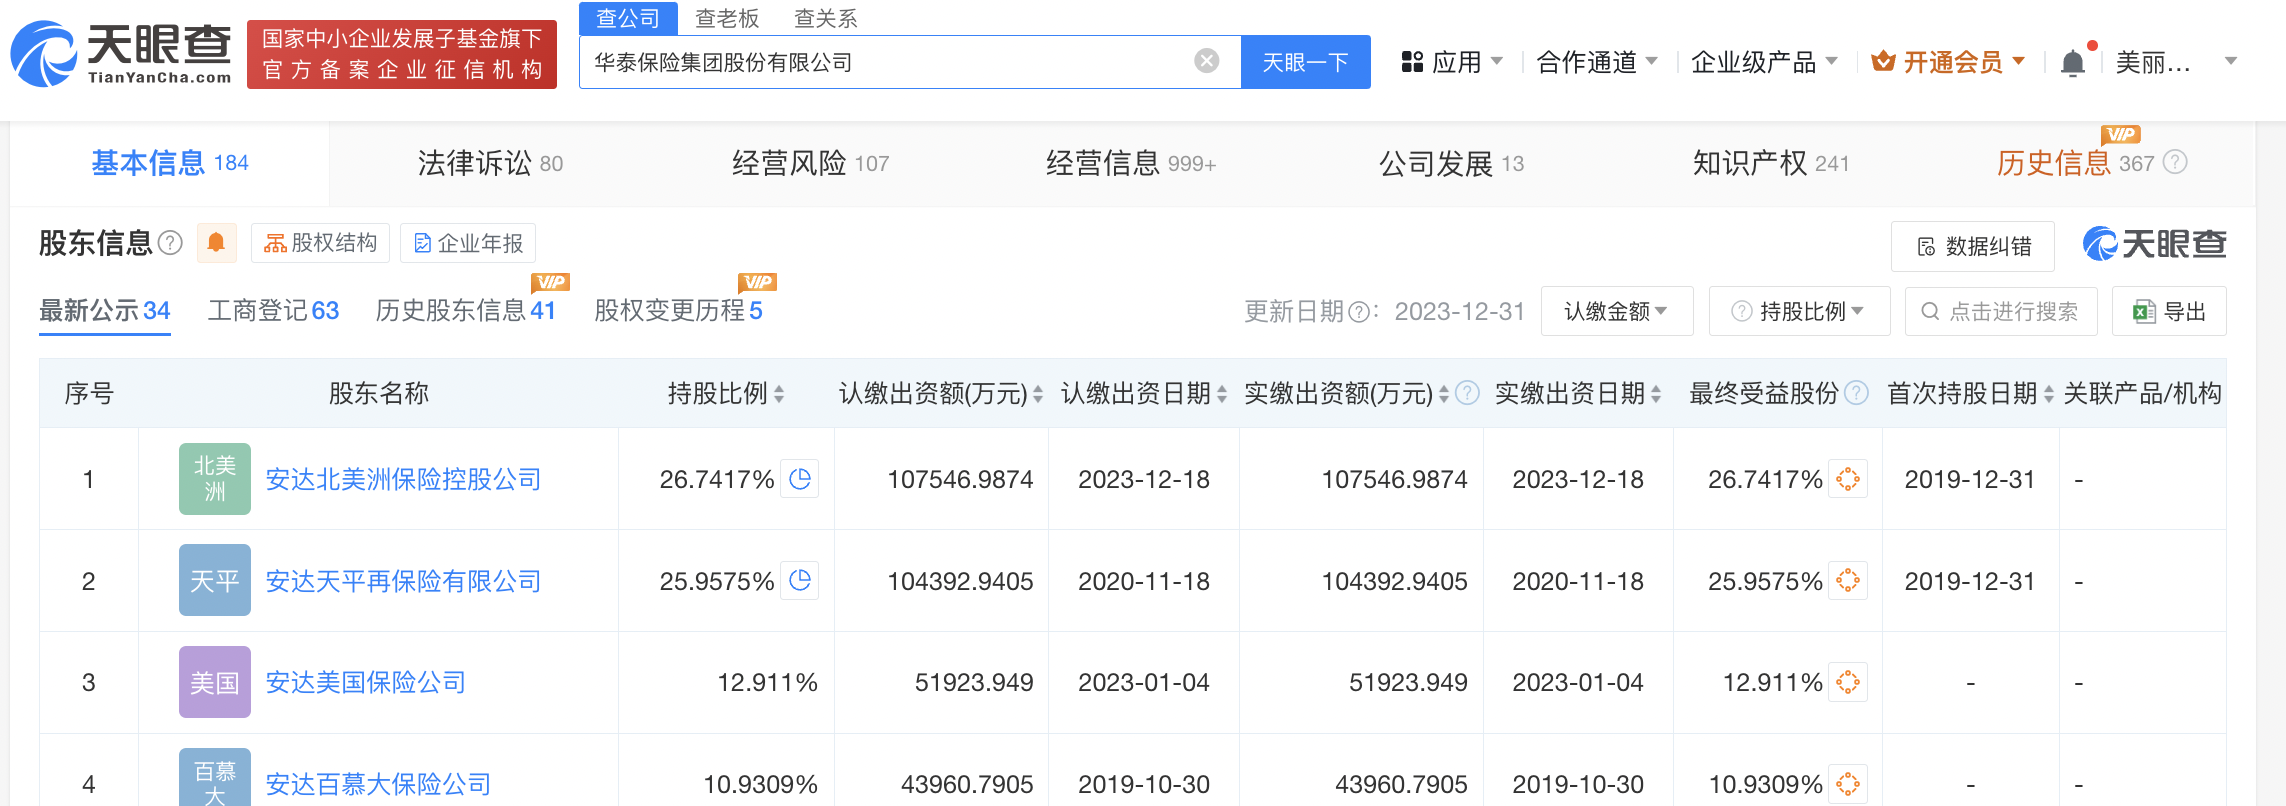Click 美国 company avatar
The image size is (2286, 806).
point(215,682)
